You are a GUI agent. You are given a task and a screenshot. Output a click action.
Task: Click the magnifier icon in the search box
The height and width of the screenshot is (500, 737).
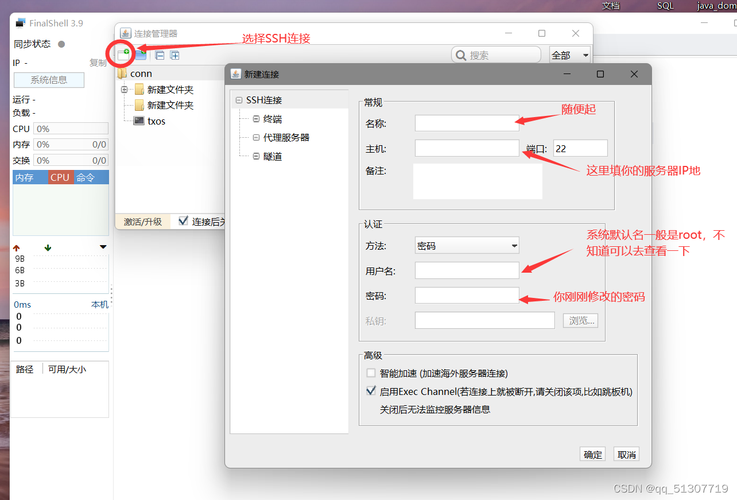pos(461,55)
